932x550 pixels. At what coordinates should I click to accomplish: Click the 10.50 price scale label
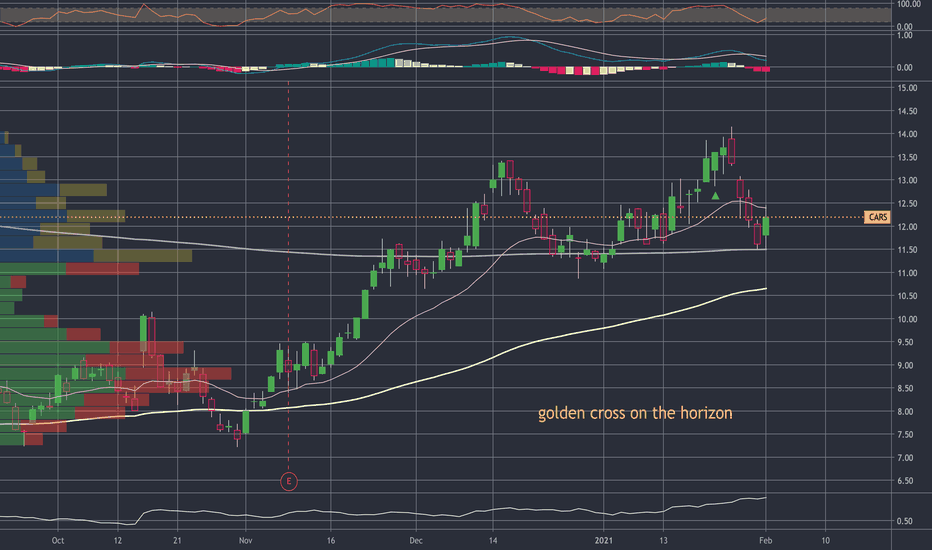(x=907, y=296)
